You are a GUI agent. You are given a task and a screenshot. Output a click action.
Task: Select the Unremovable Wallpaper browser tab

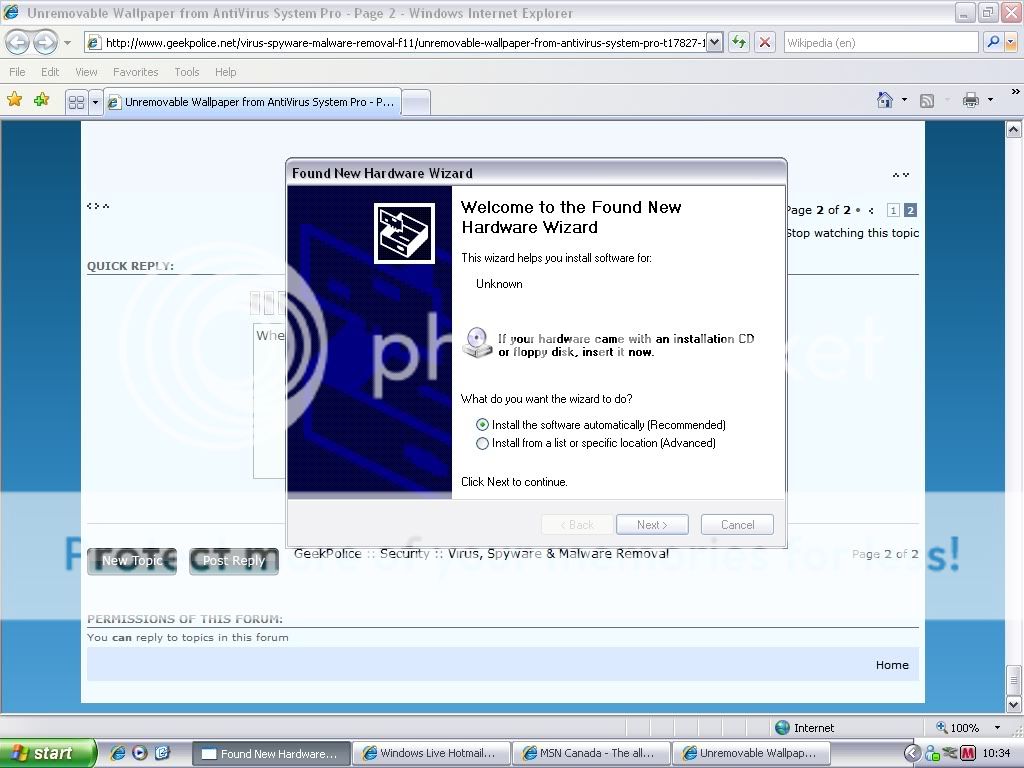[253, 102]
